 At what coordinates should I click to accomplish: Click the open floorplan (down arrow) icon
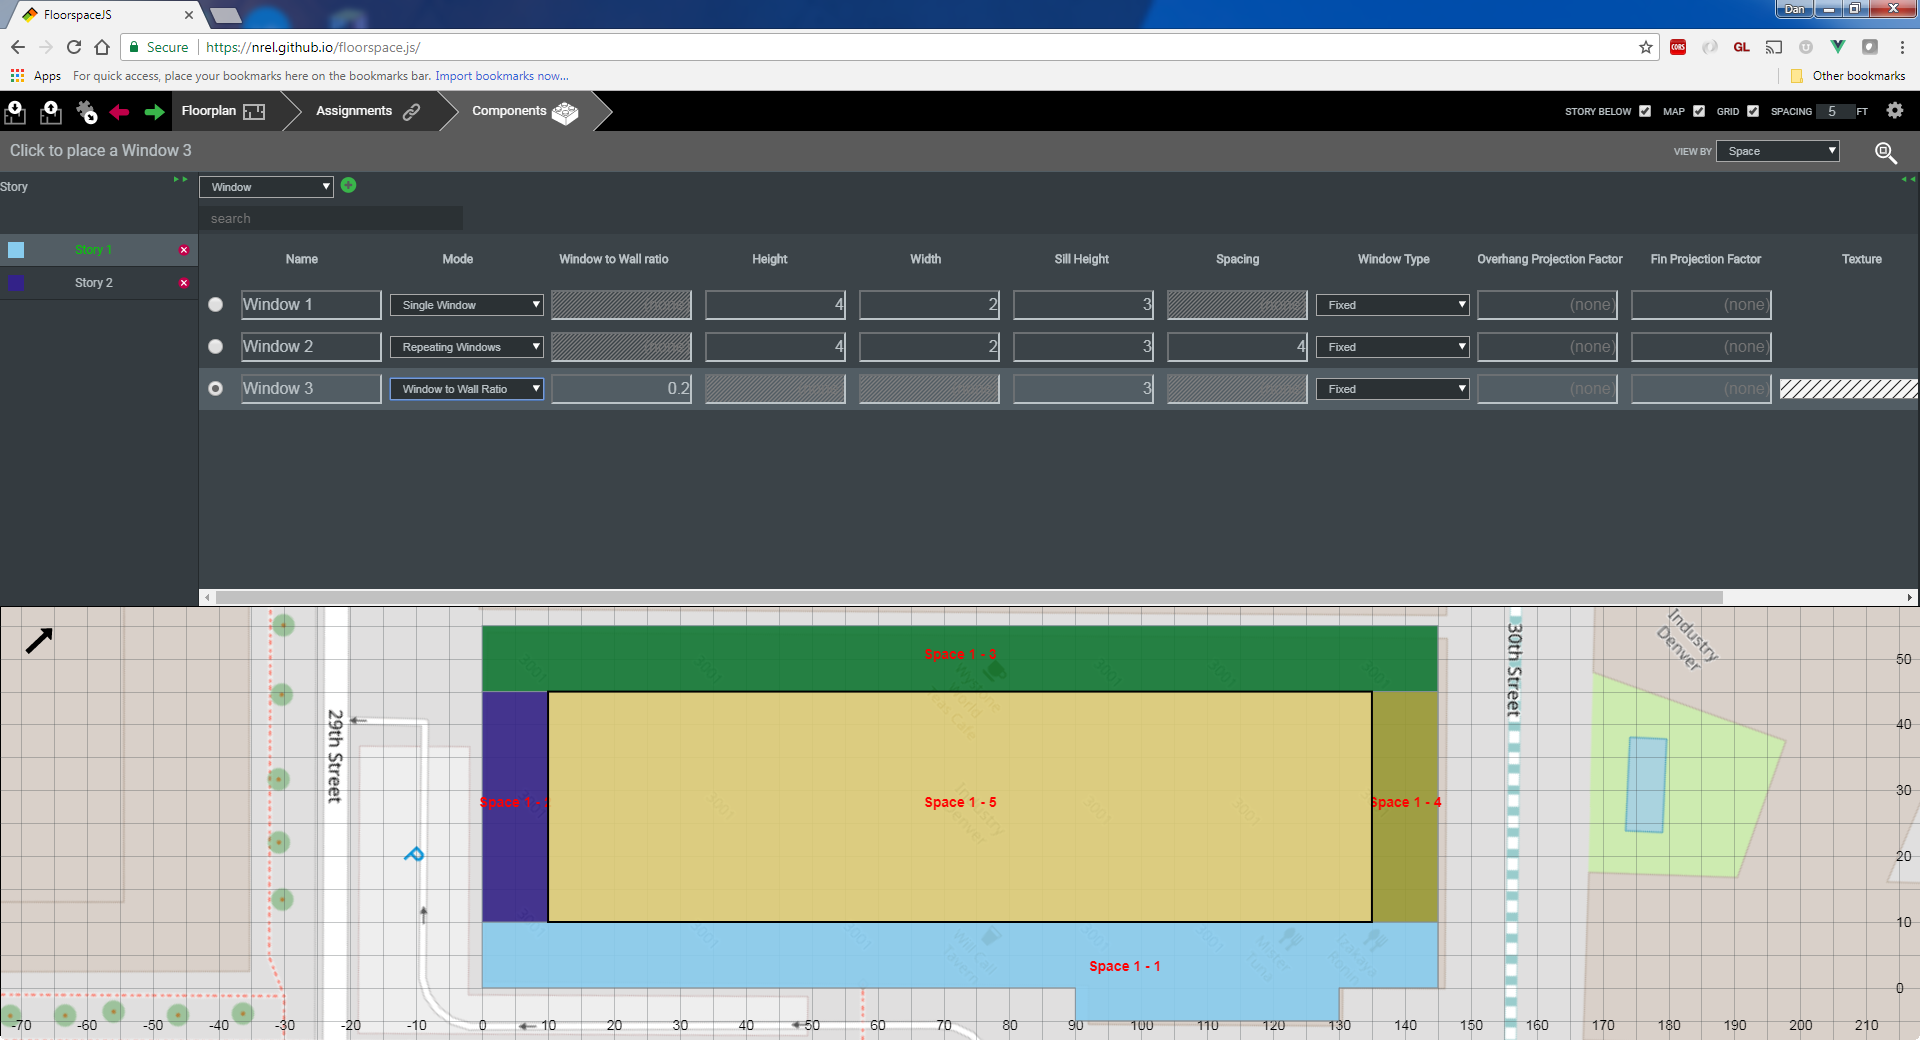click(x=15, y=112)
